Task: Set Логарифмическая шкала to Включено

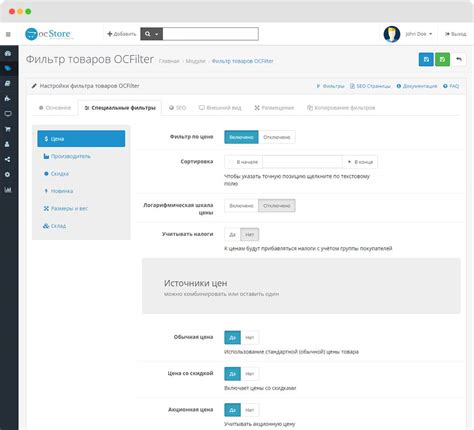Action: pos(241,206)
